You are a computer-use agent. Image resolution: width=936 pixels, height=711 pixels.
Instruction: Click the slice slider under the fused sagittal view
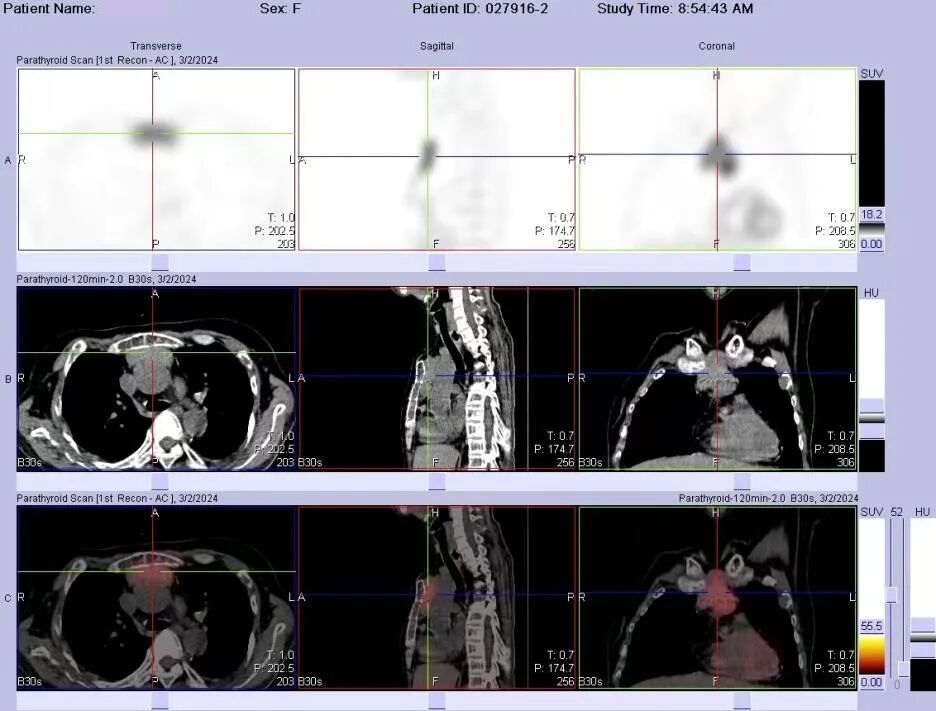[437, 700]
